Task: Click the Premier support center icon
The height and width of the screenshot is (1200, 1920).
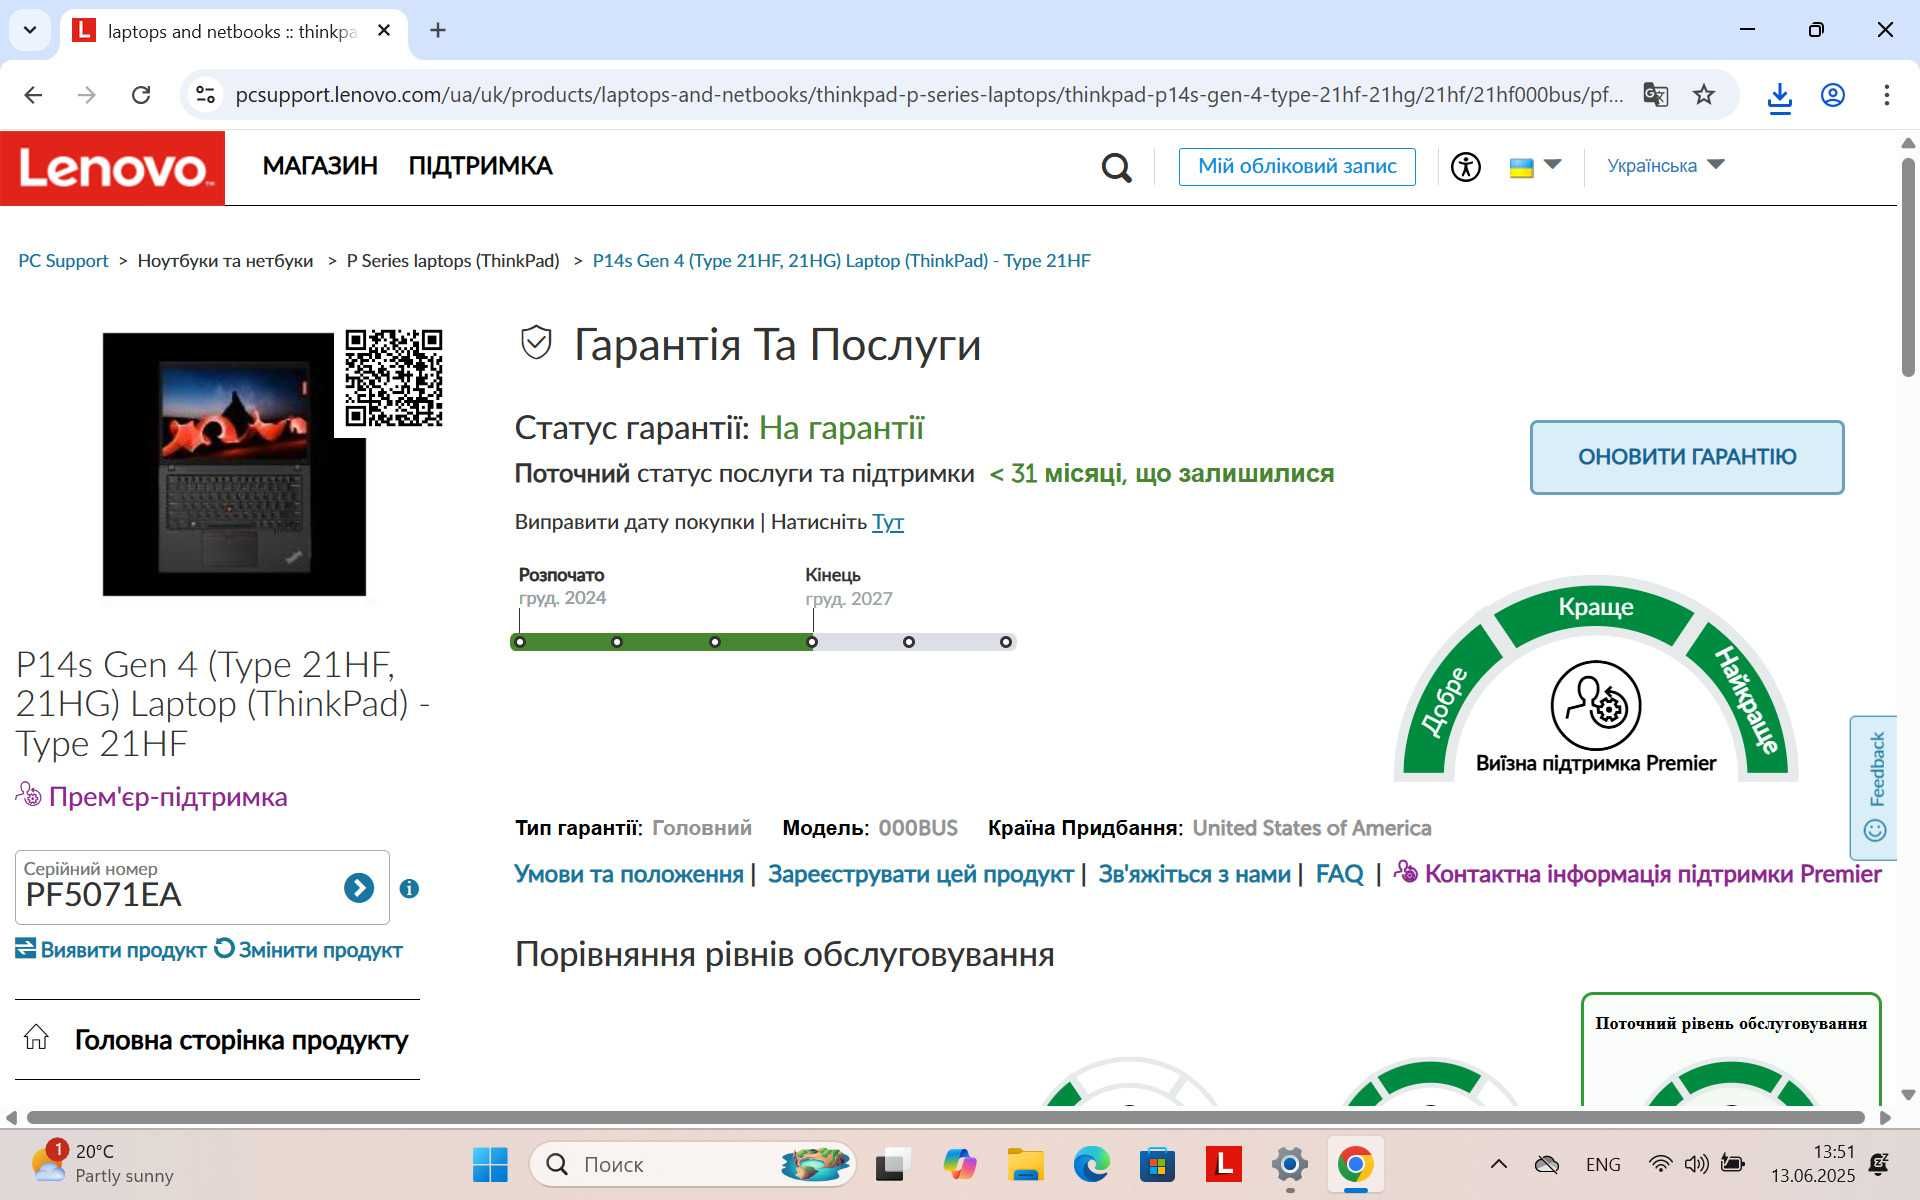Action: [x=1596, y=705]
